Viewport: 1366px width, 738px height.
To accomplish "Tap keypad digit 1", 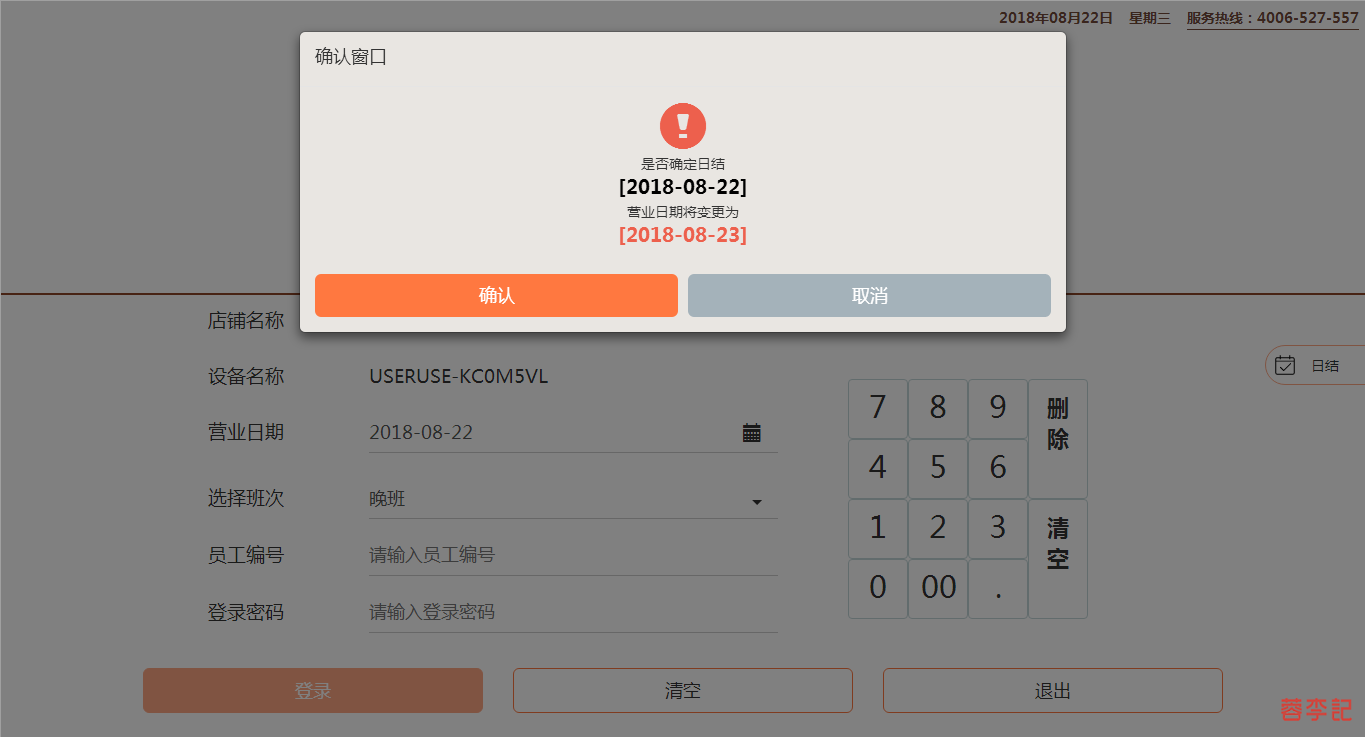I will point(878,528).
